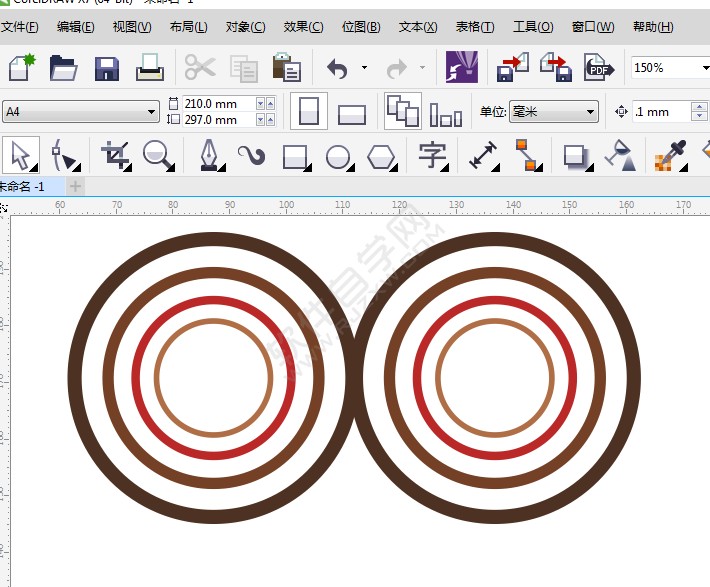The image size is (710, 587).
Task: Click the New document icon
Action: (21, 67)
